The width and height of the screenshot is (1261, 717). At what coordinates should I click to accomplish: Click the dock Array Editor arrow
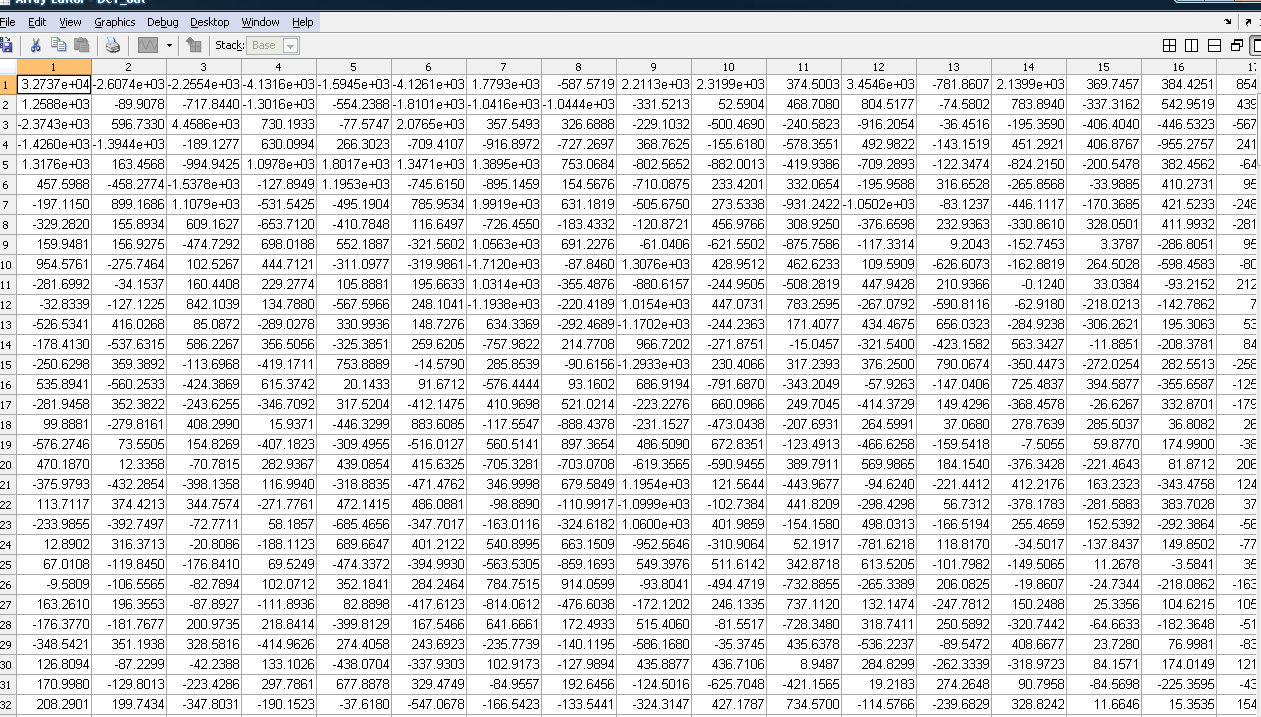pos(1228,21)
